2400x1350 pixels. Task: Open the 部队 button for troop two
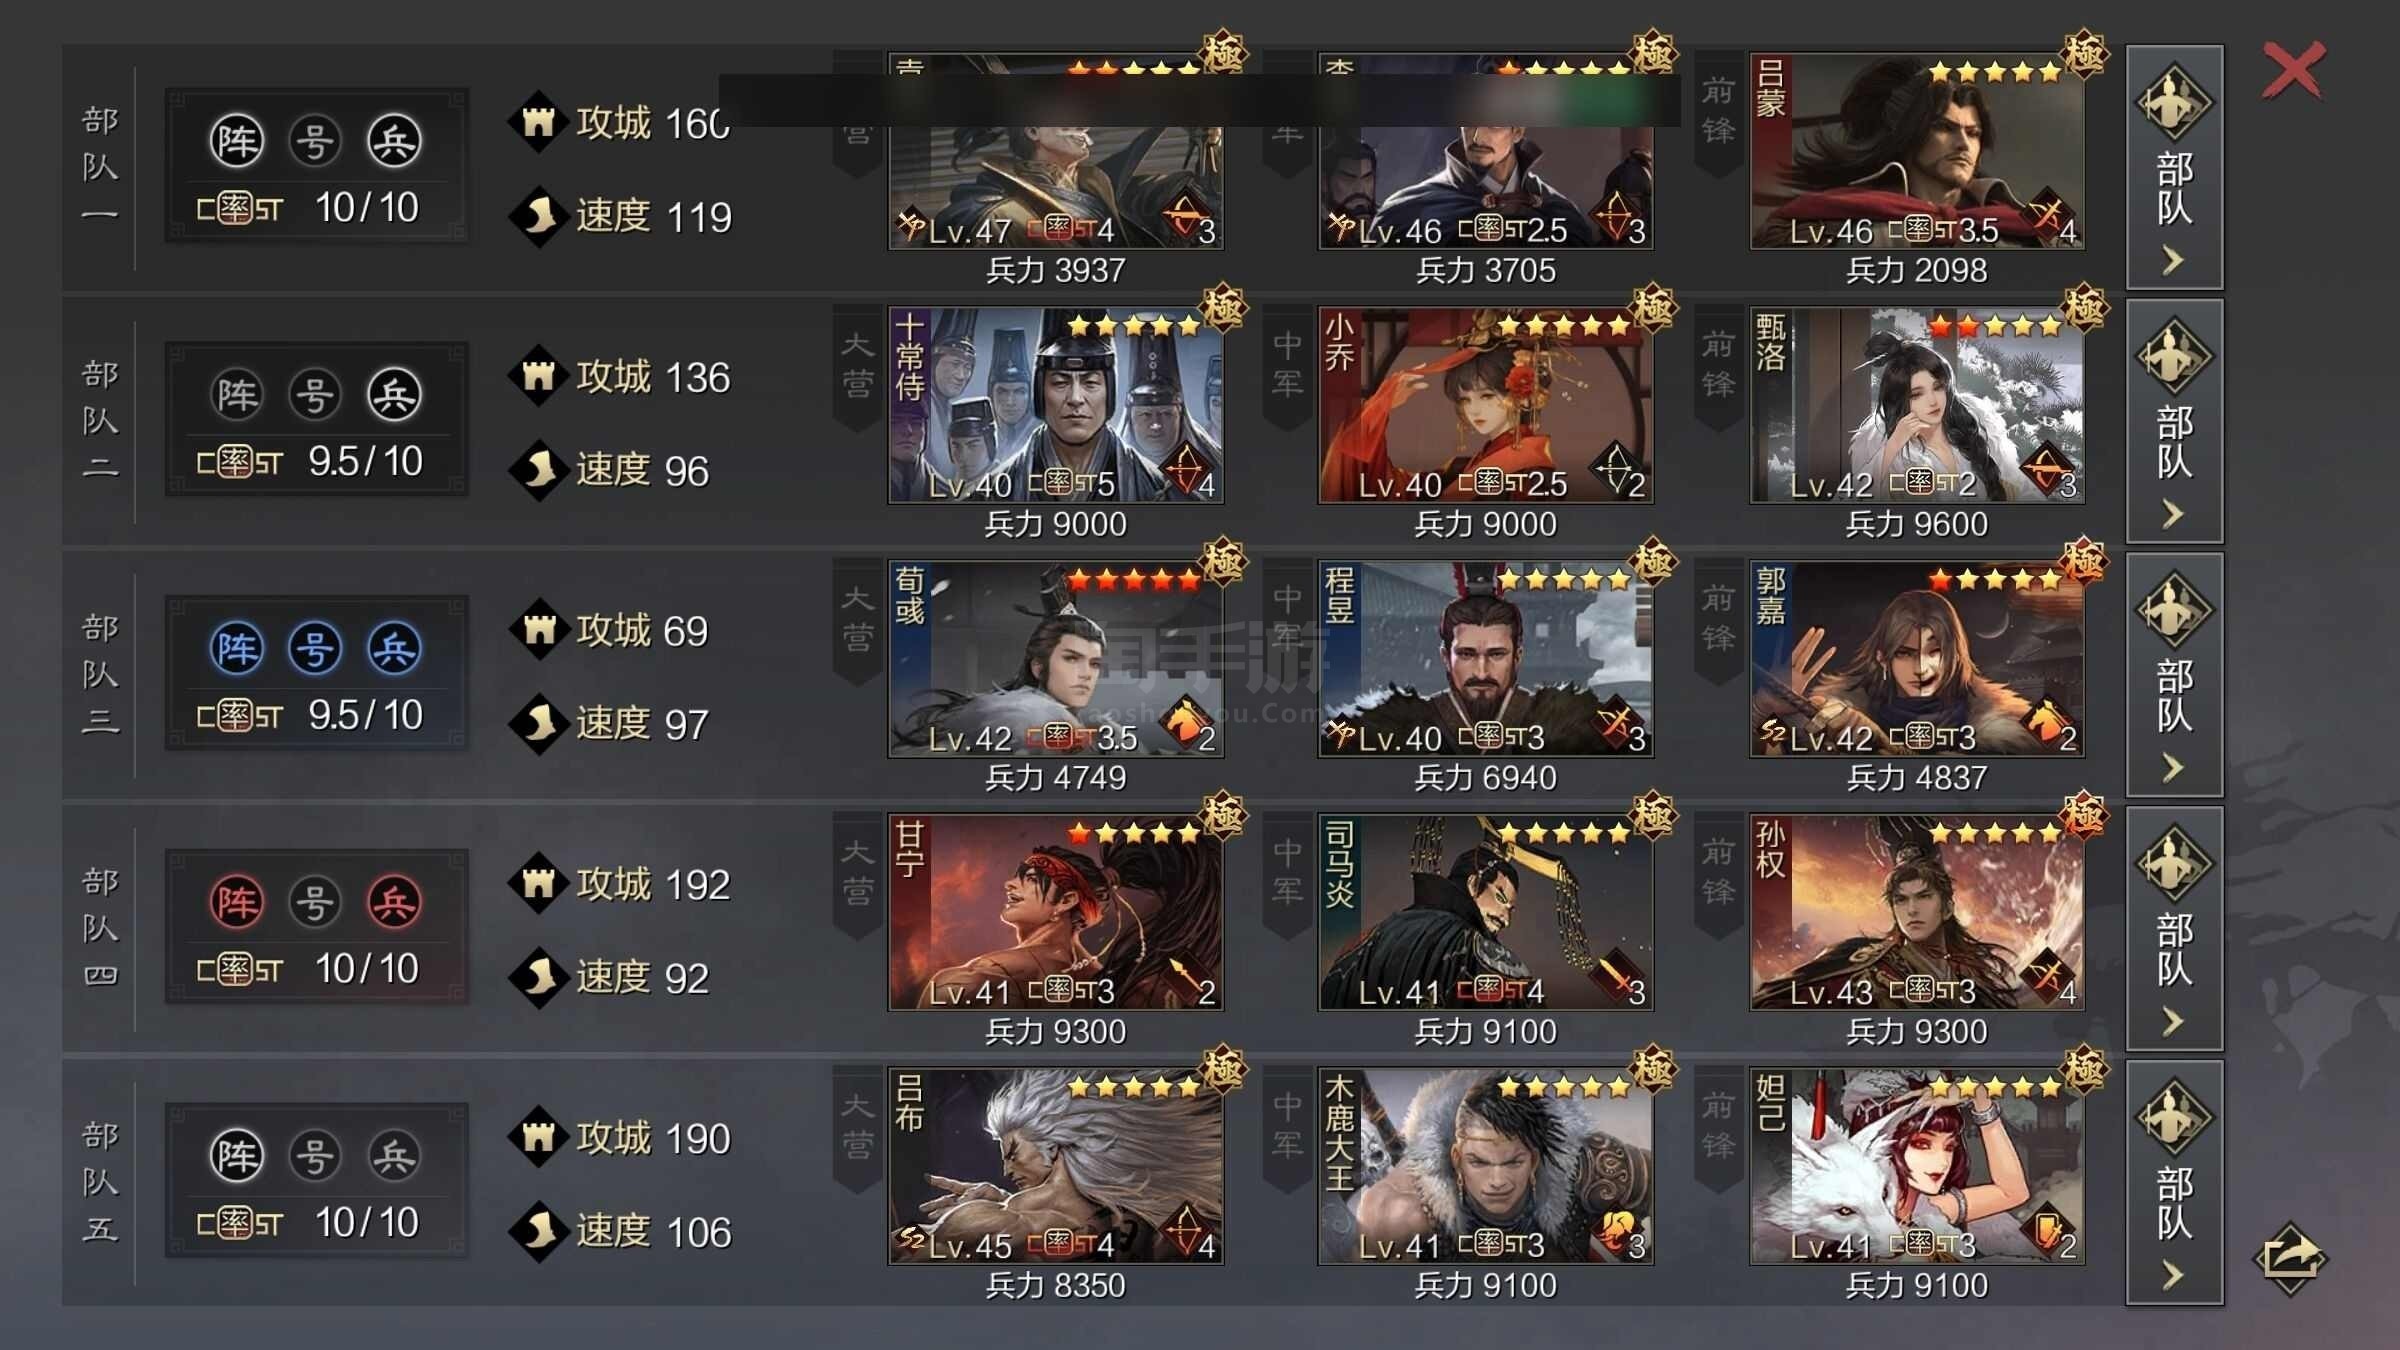point(2174,420)
